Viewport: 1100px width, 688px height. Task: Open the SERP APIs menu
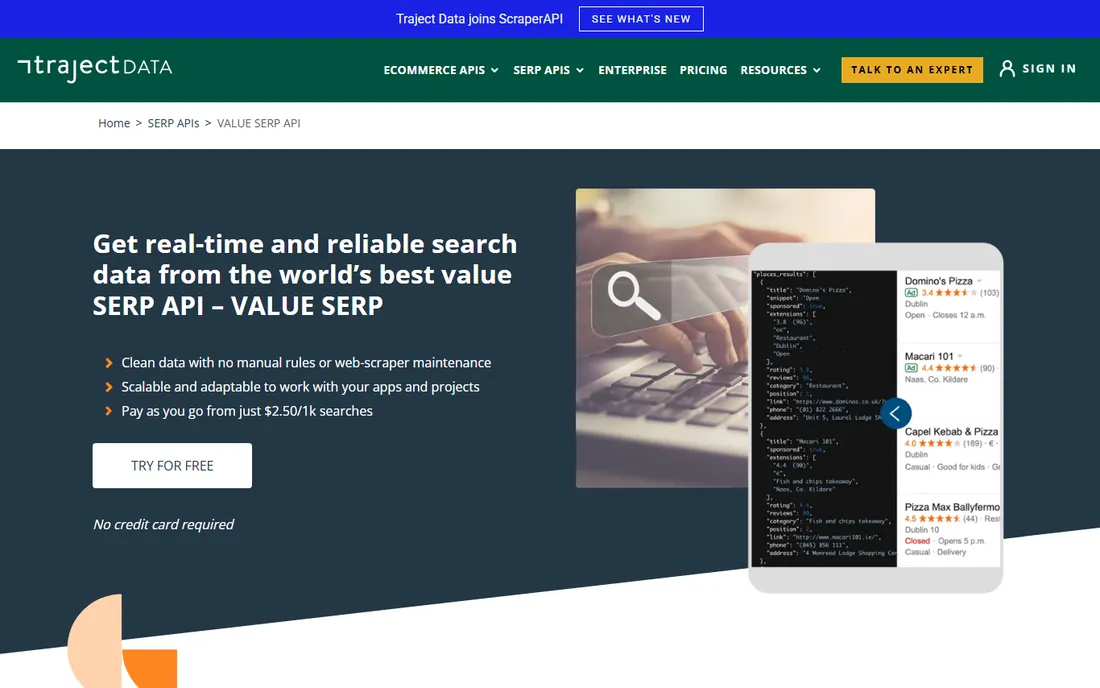click(548, 70)
